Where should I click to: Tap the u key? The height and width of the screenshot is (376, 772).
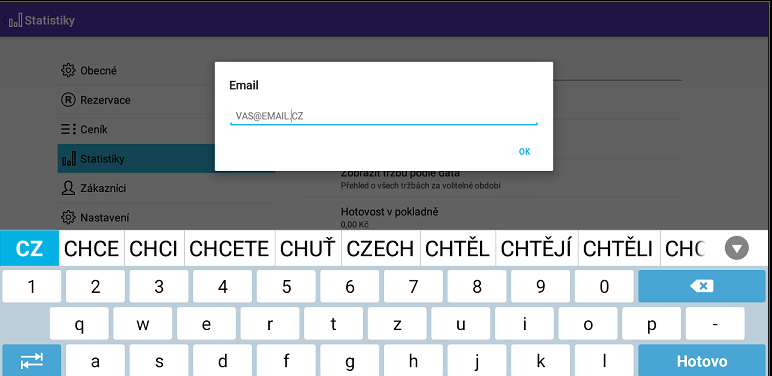(460, 324)
